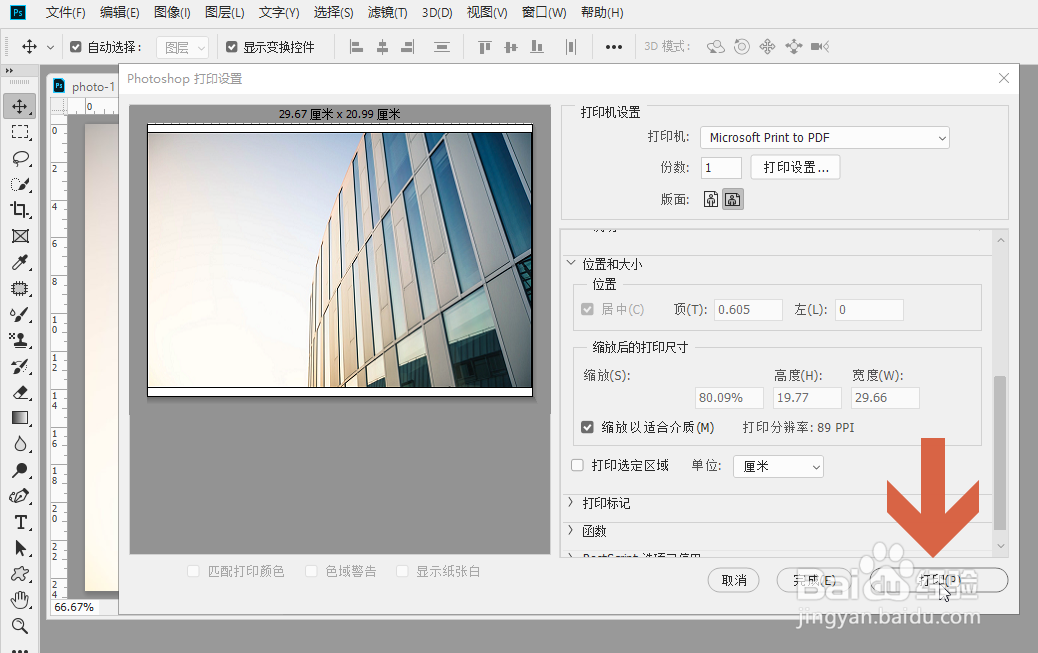This screenshot has width=1038, height=653.
Task: Open the printer dropdown Microsoft Print to PDF
Action: (825, 138)
